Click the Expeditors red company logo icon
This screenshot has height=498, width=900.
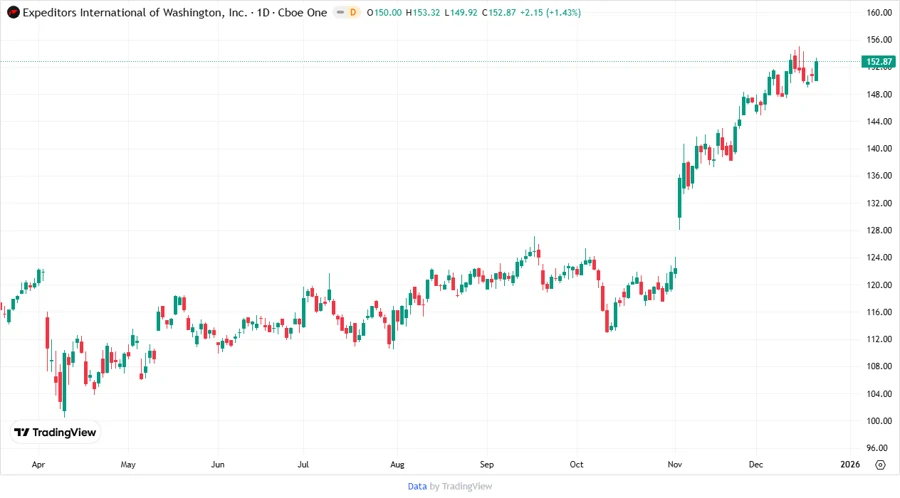pos(13,12)
